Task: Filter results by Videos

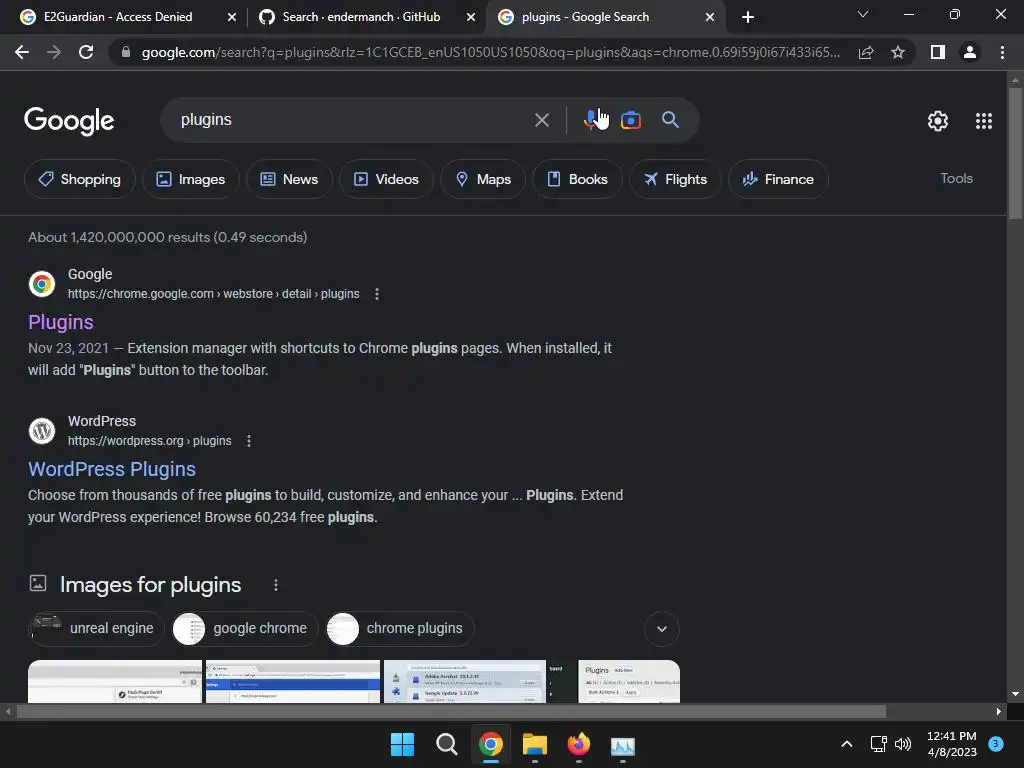Action: [386, 179]
